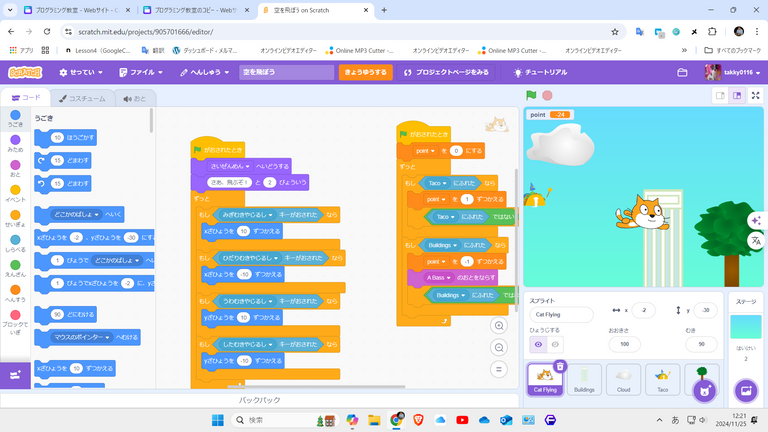The width and height of the screenshot is (768, 432).
Task: Open the せってい settings menu
Action: pyautogui.click(x=81, y=72)
